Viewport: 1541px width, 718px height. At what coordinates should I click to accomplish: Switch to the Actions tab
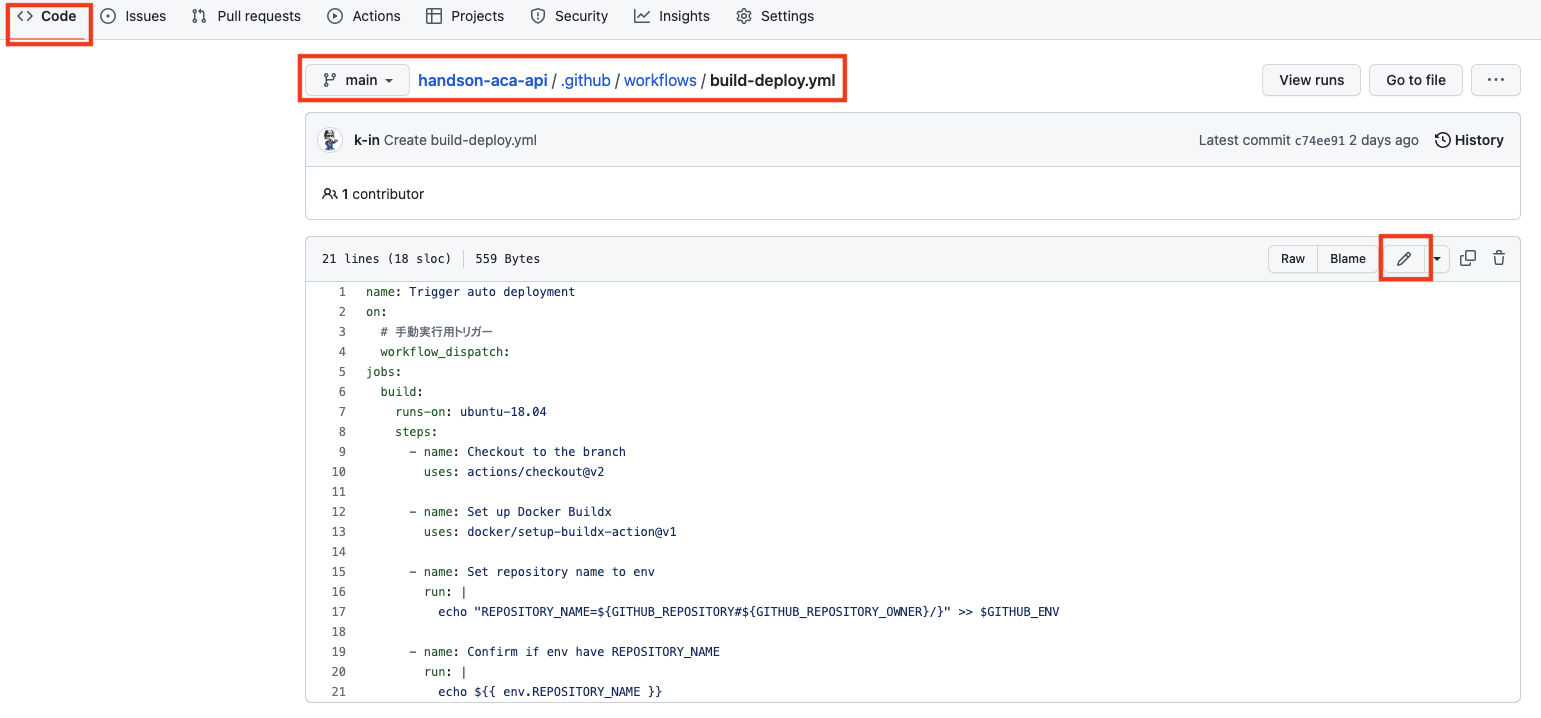click(x=364, y=16)
